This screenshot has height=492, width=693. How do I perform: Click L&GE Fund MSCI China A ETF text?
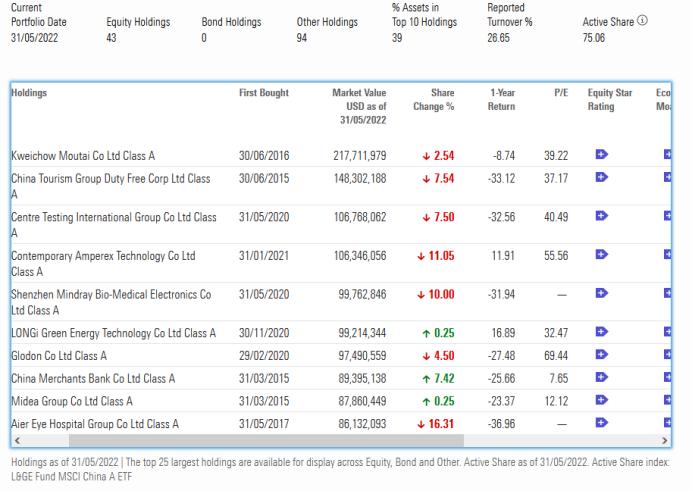71,476
